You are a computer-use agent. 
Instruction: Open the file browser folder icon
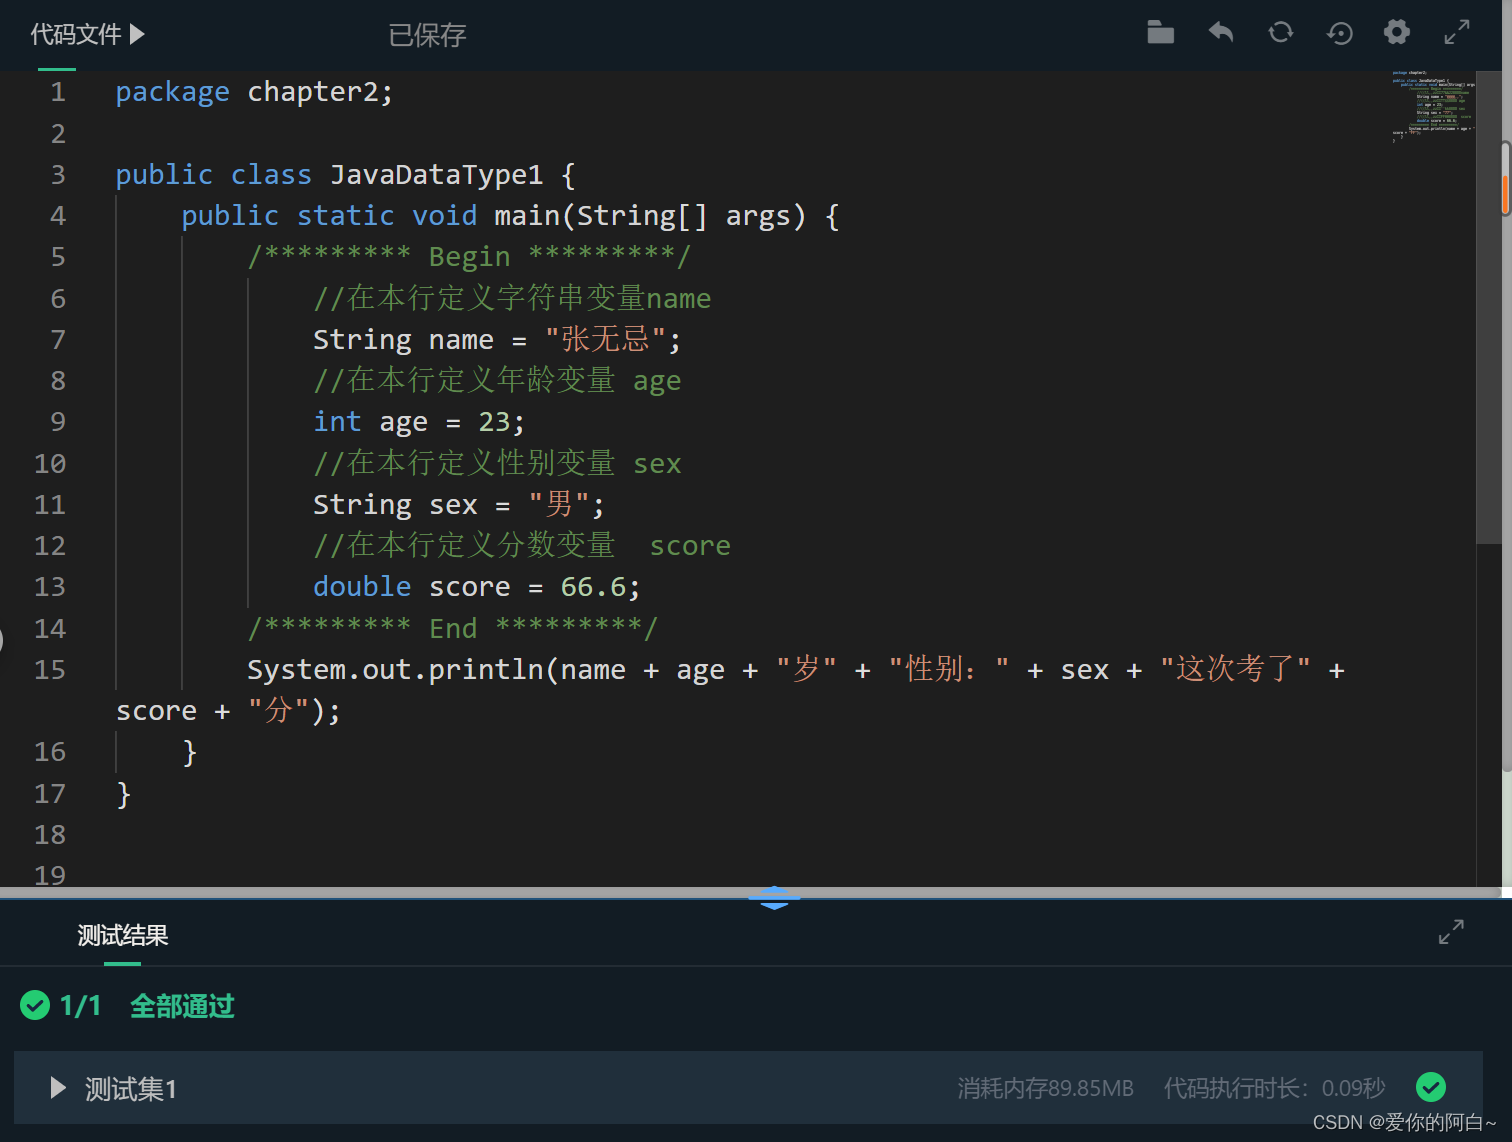1160,32
